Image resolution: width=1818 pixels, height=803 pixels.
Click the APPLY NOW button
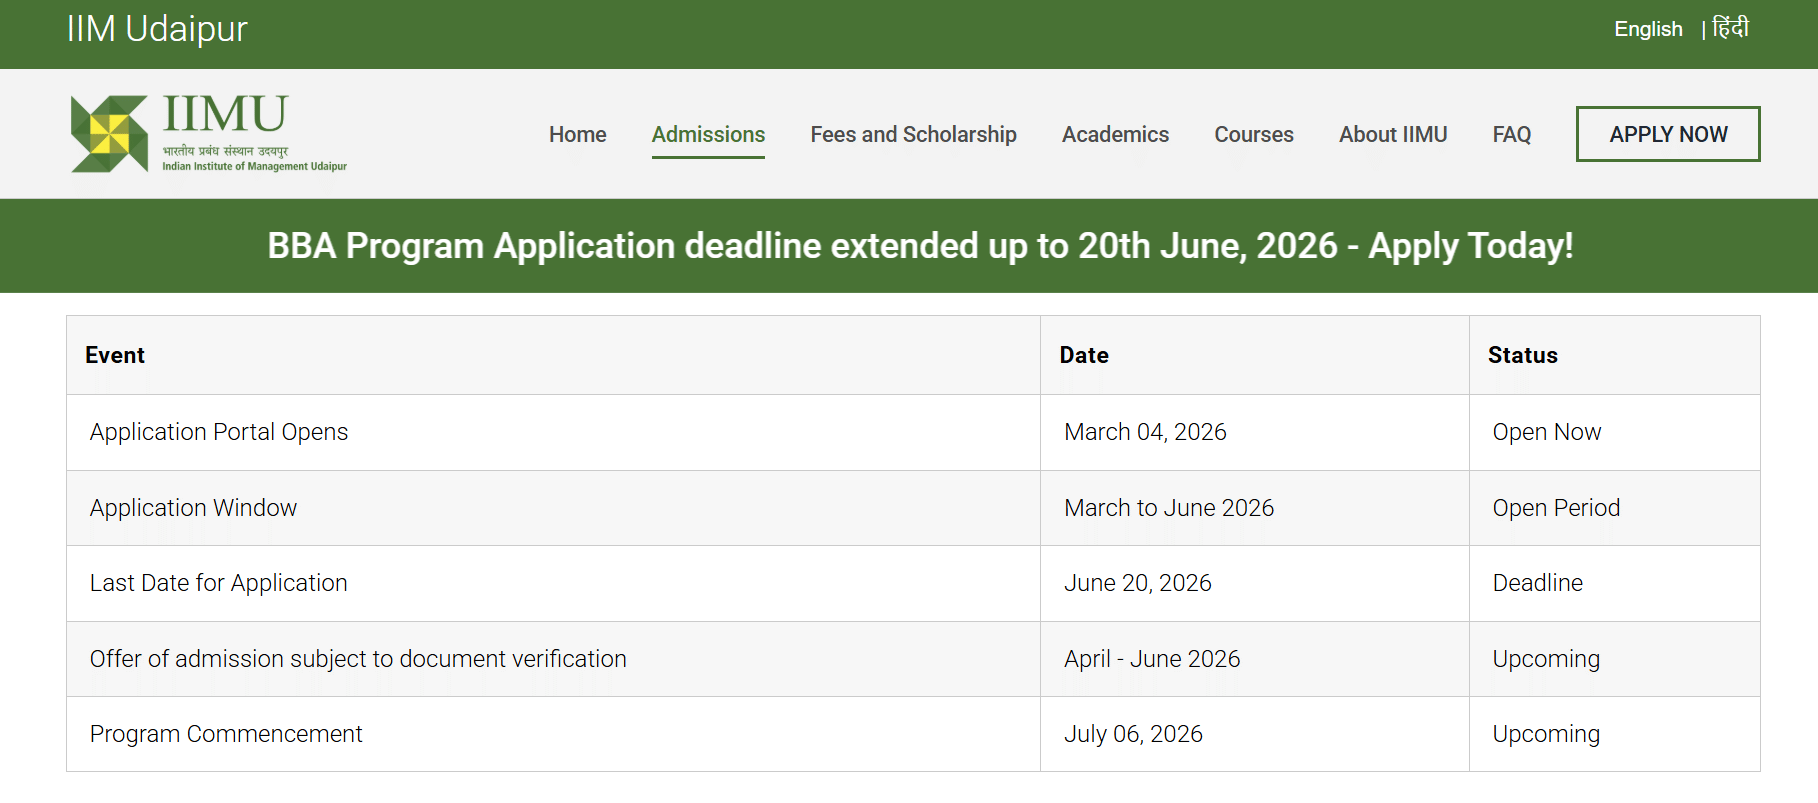tap(1668, 134)
